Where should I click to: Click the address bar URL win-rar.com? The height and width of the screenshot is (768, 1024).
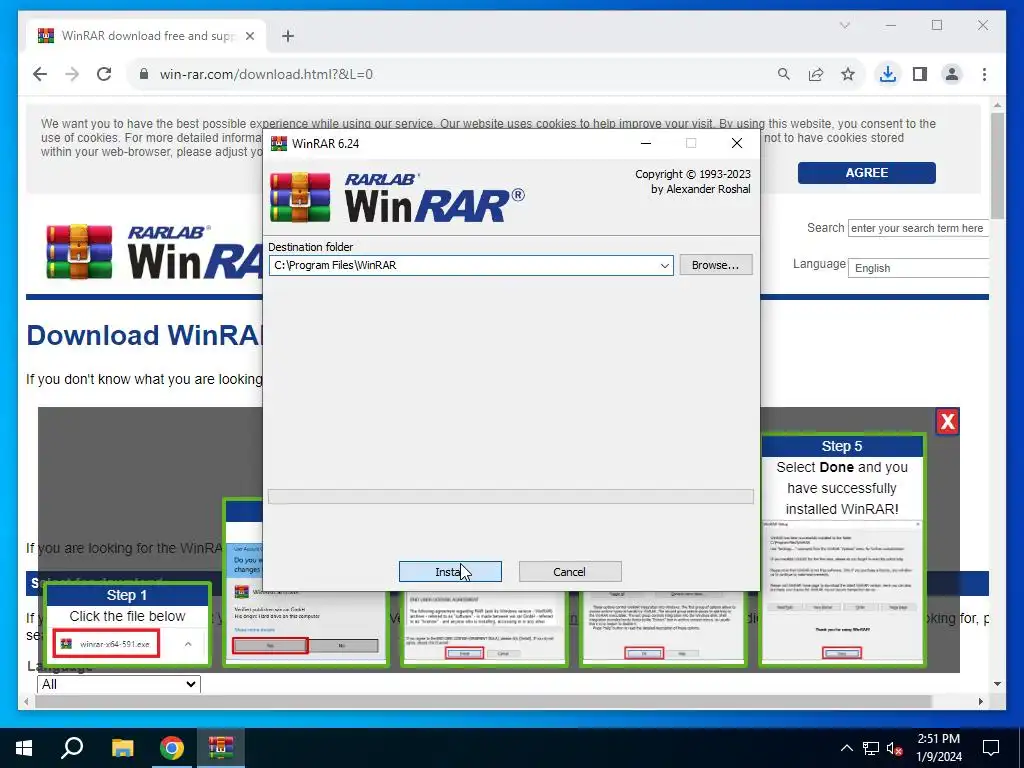click(x=266, y=74)
